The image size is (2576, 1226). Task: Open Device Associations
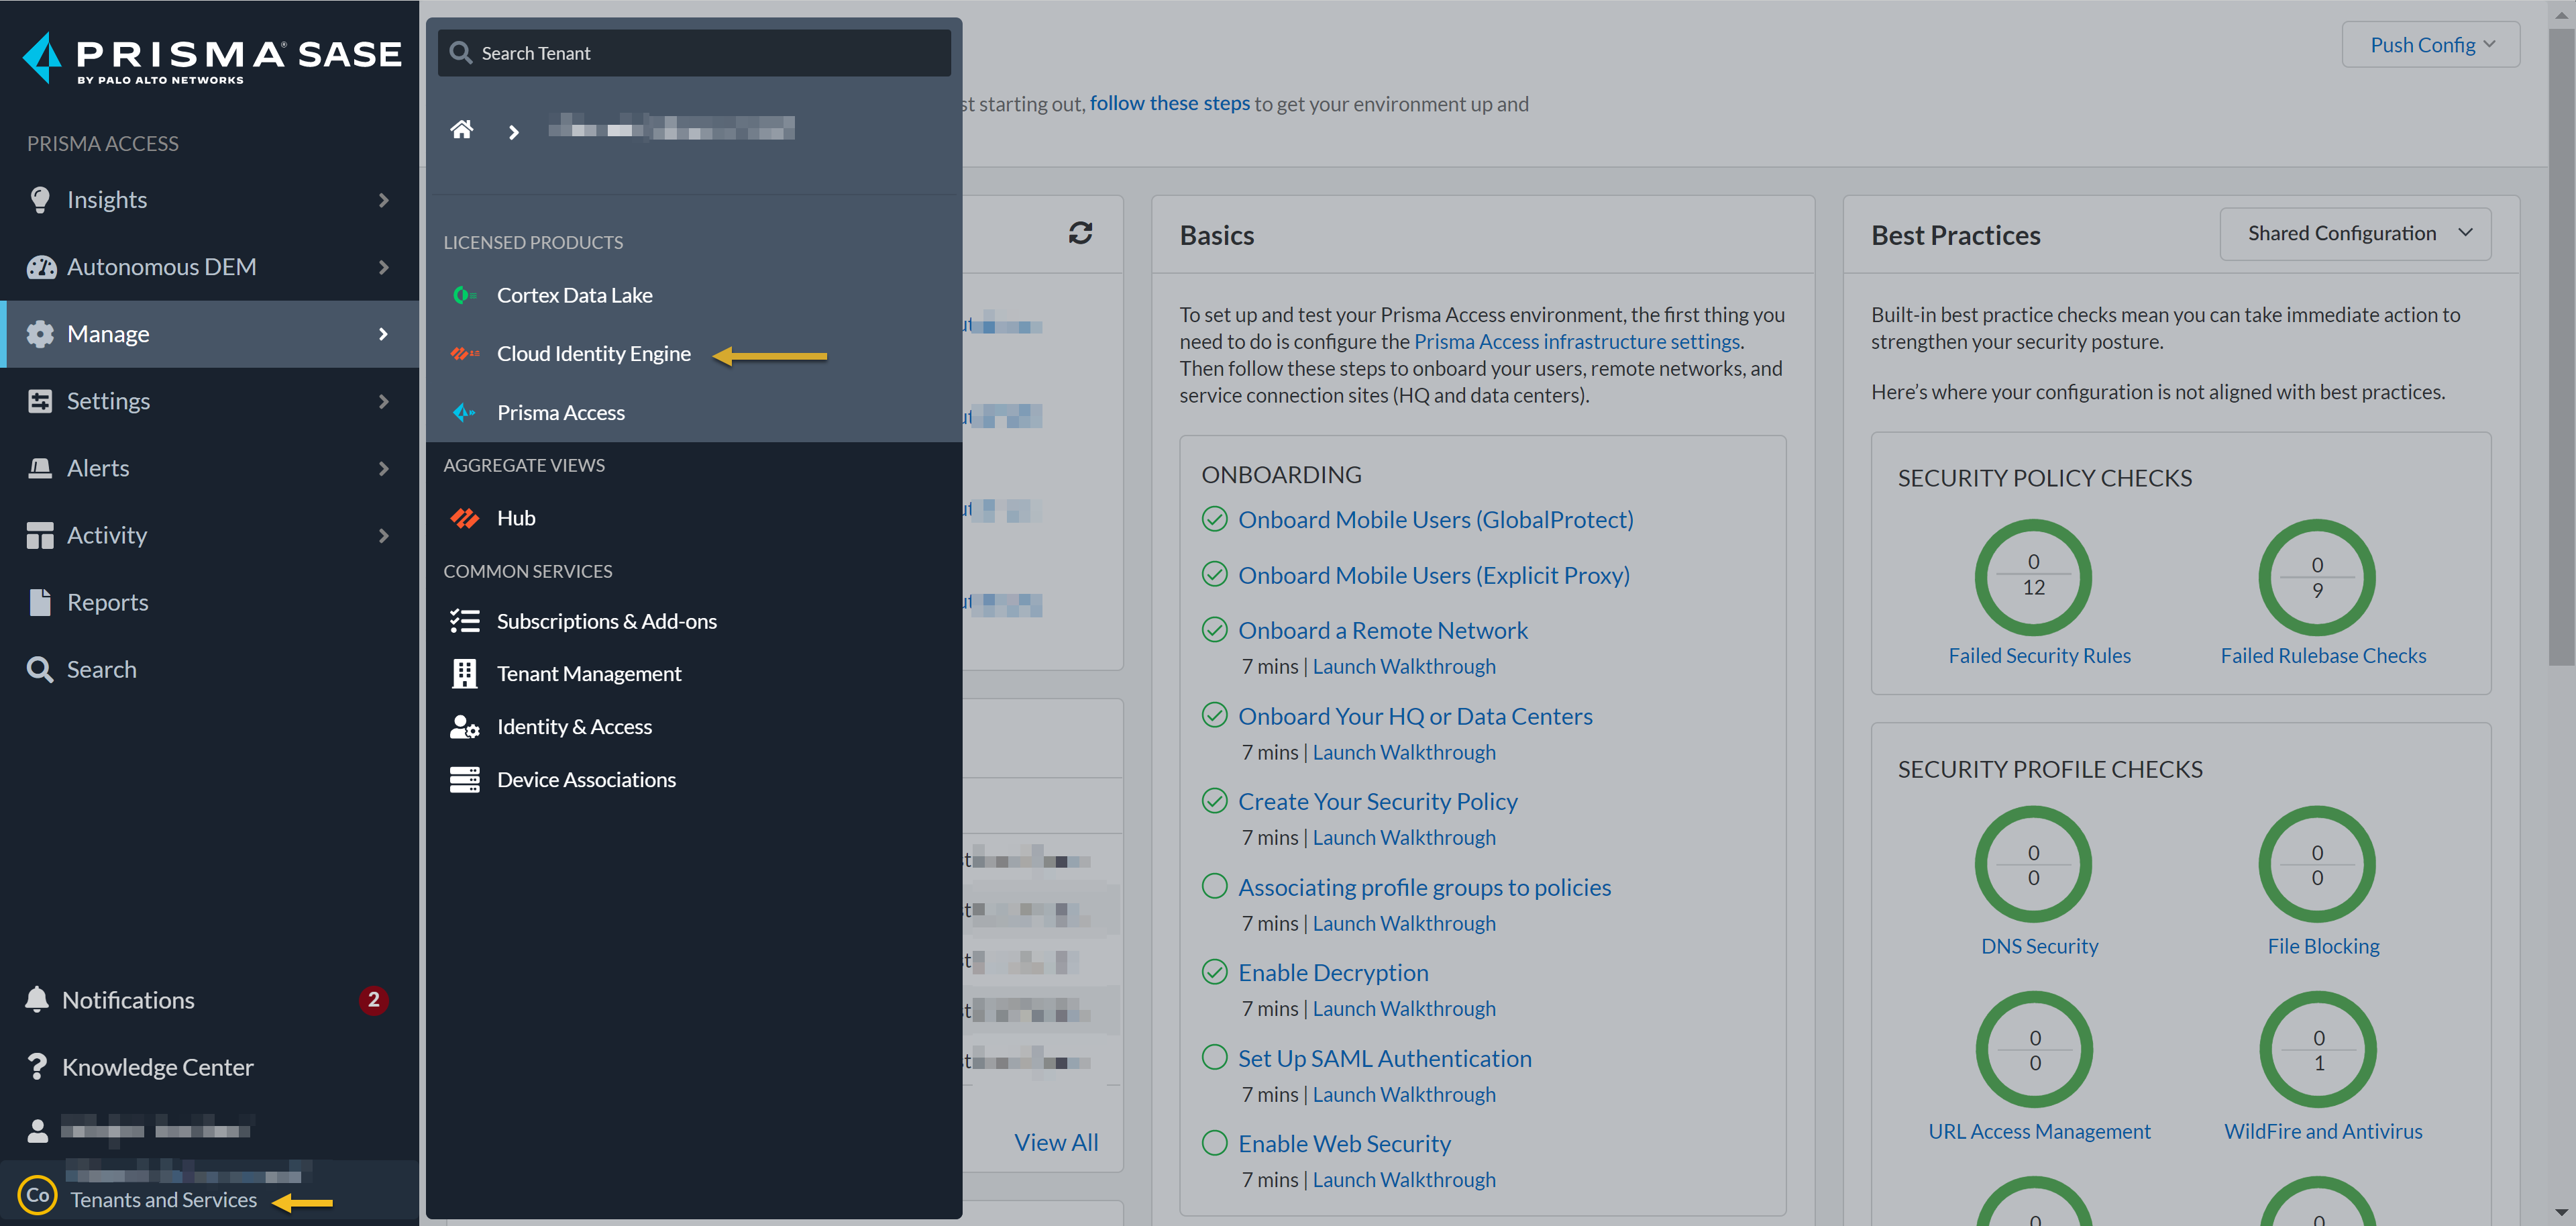pos(586,779)
